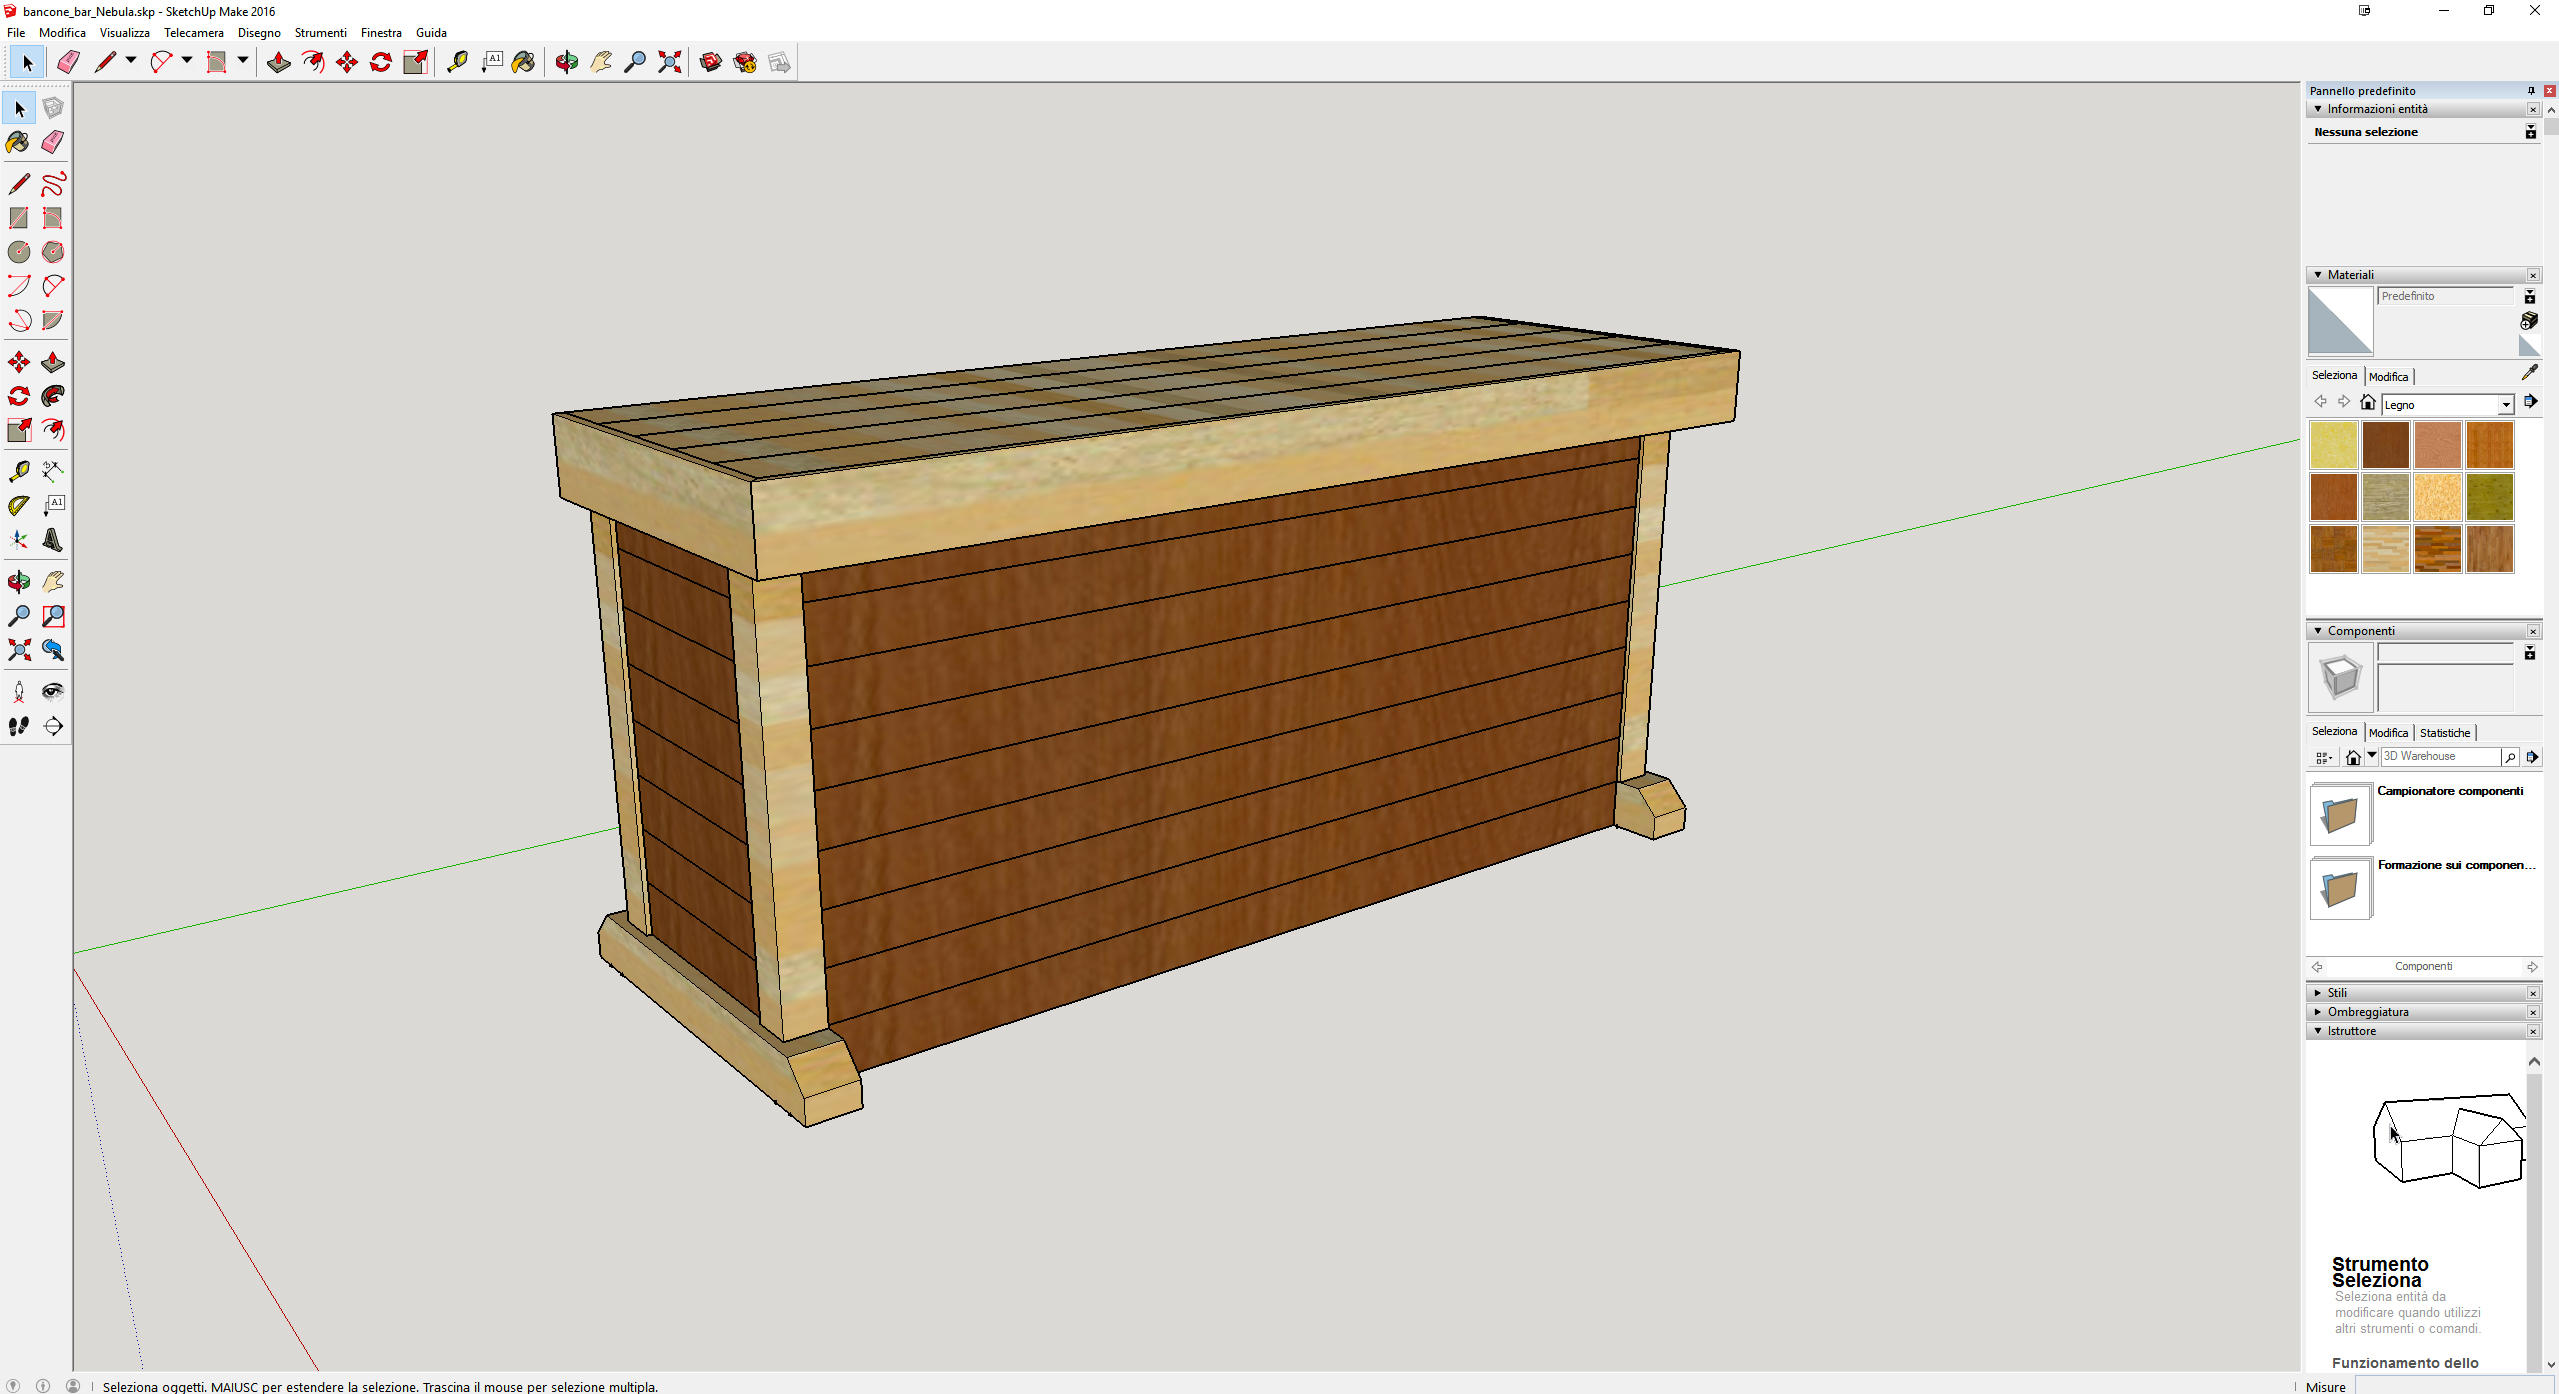The height and width of the screenshot is (1394, 2559).
Task: Choose the yellow wood material swatch
Action: click(x=2334, y=445)
